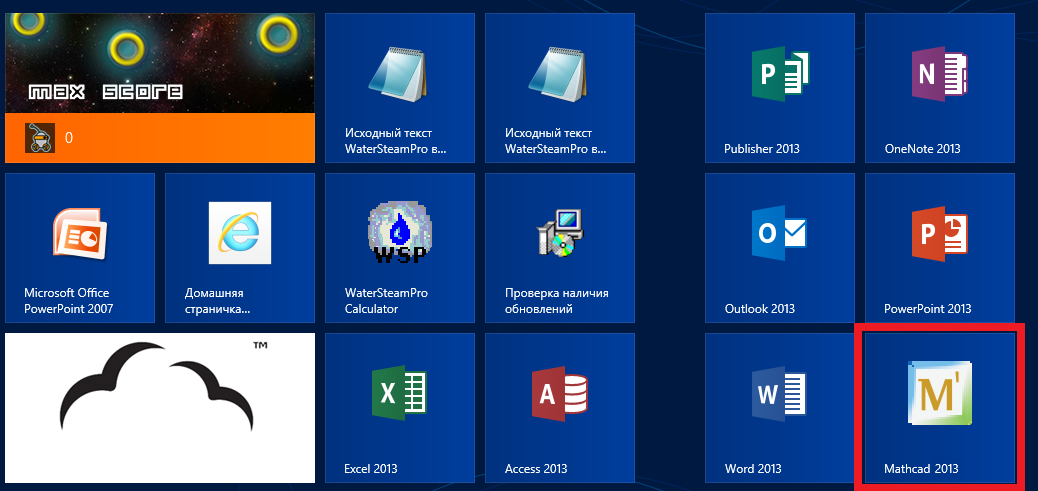The width and height of the screenshot is (1038, 491).
Task: Launch Outlook 2013
Action: click(x=779, y=247)
